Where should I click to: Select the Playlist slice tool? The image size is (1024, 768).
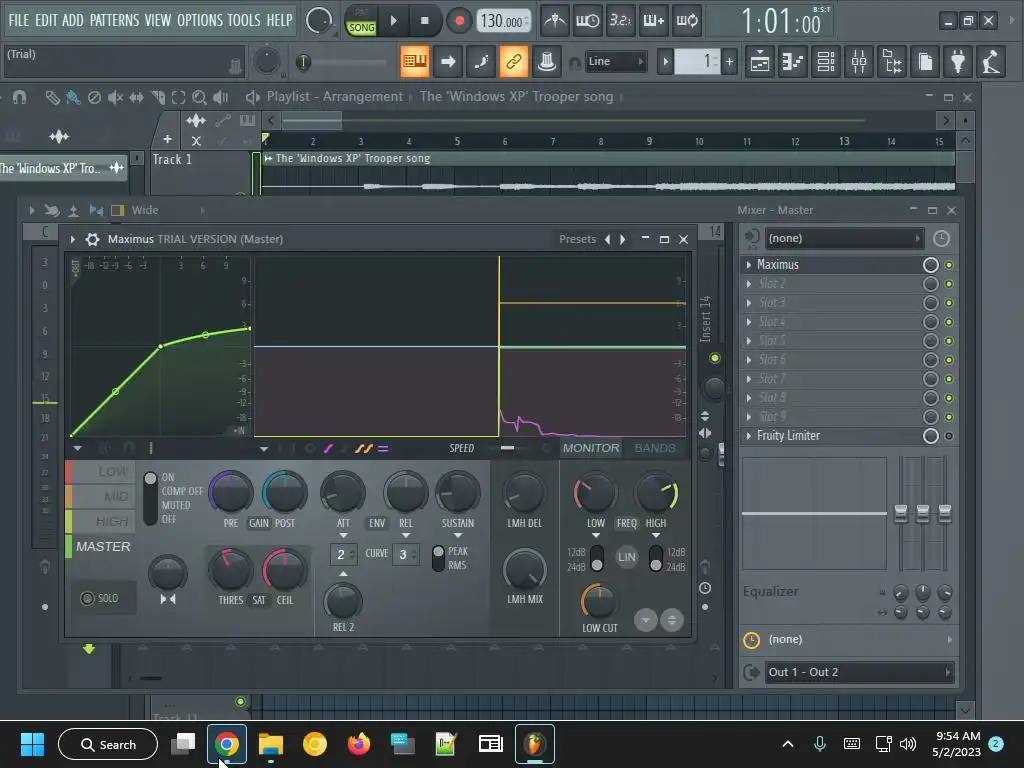click(157, 98)
